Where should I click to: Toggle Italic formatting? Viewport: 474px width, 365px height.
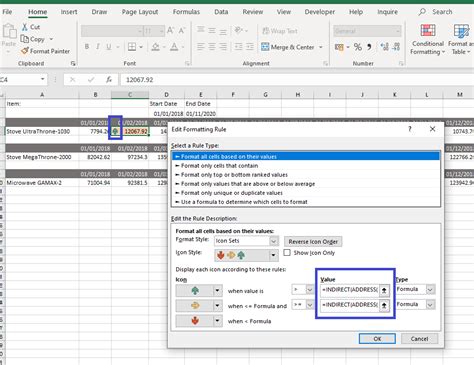pyautogui.click(x=98, y=47)
